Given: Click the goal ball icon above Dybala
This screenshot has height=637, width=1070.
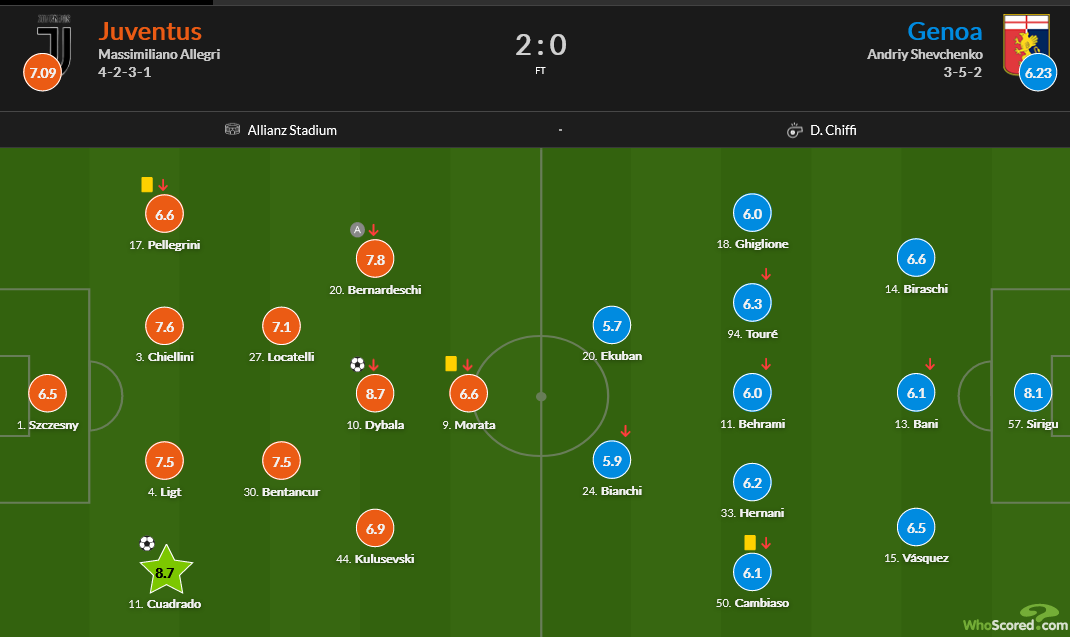Looking at the screenshot, I should pos(358,365).
